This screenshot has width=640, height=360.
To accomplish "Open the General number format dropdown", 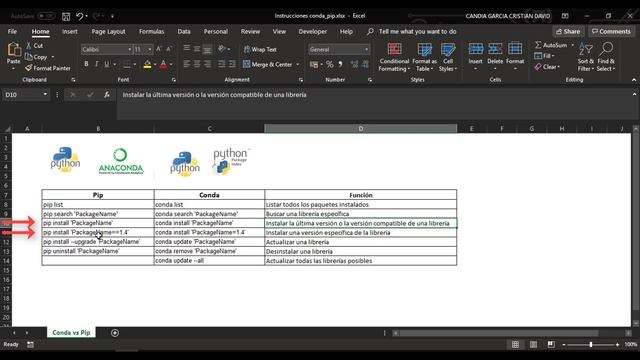I will pyautogui.click(x=366, y=49).
